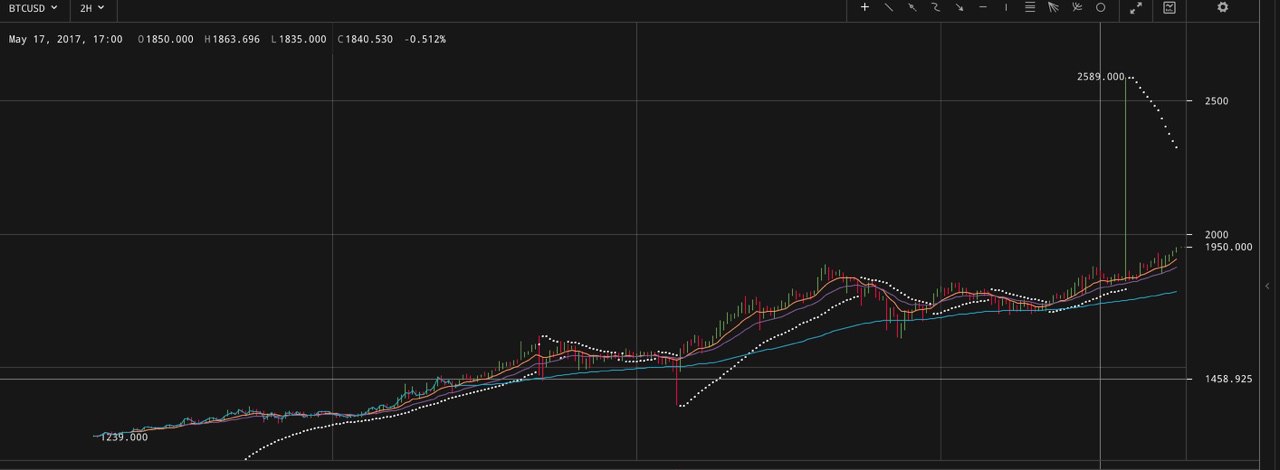This screenshot has width=1280, height=470.
Task: Click the 2000 price axis label
Action: click(x=1216, y=235)
